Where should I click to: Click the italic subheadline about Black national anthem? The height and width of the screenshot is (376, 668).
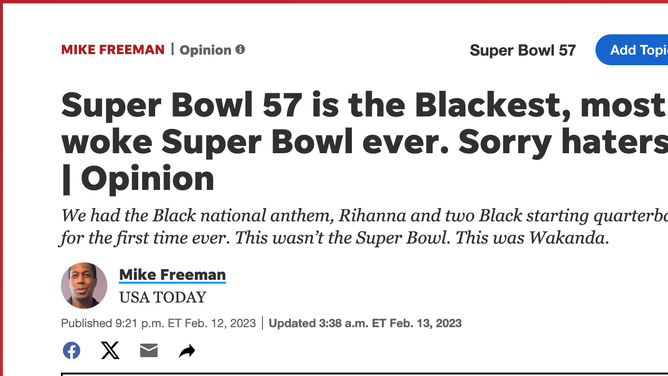[x=364, y=227]
